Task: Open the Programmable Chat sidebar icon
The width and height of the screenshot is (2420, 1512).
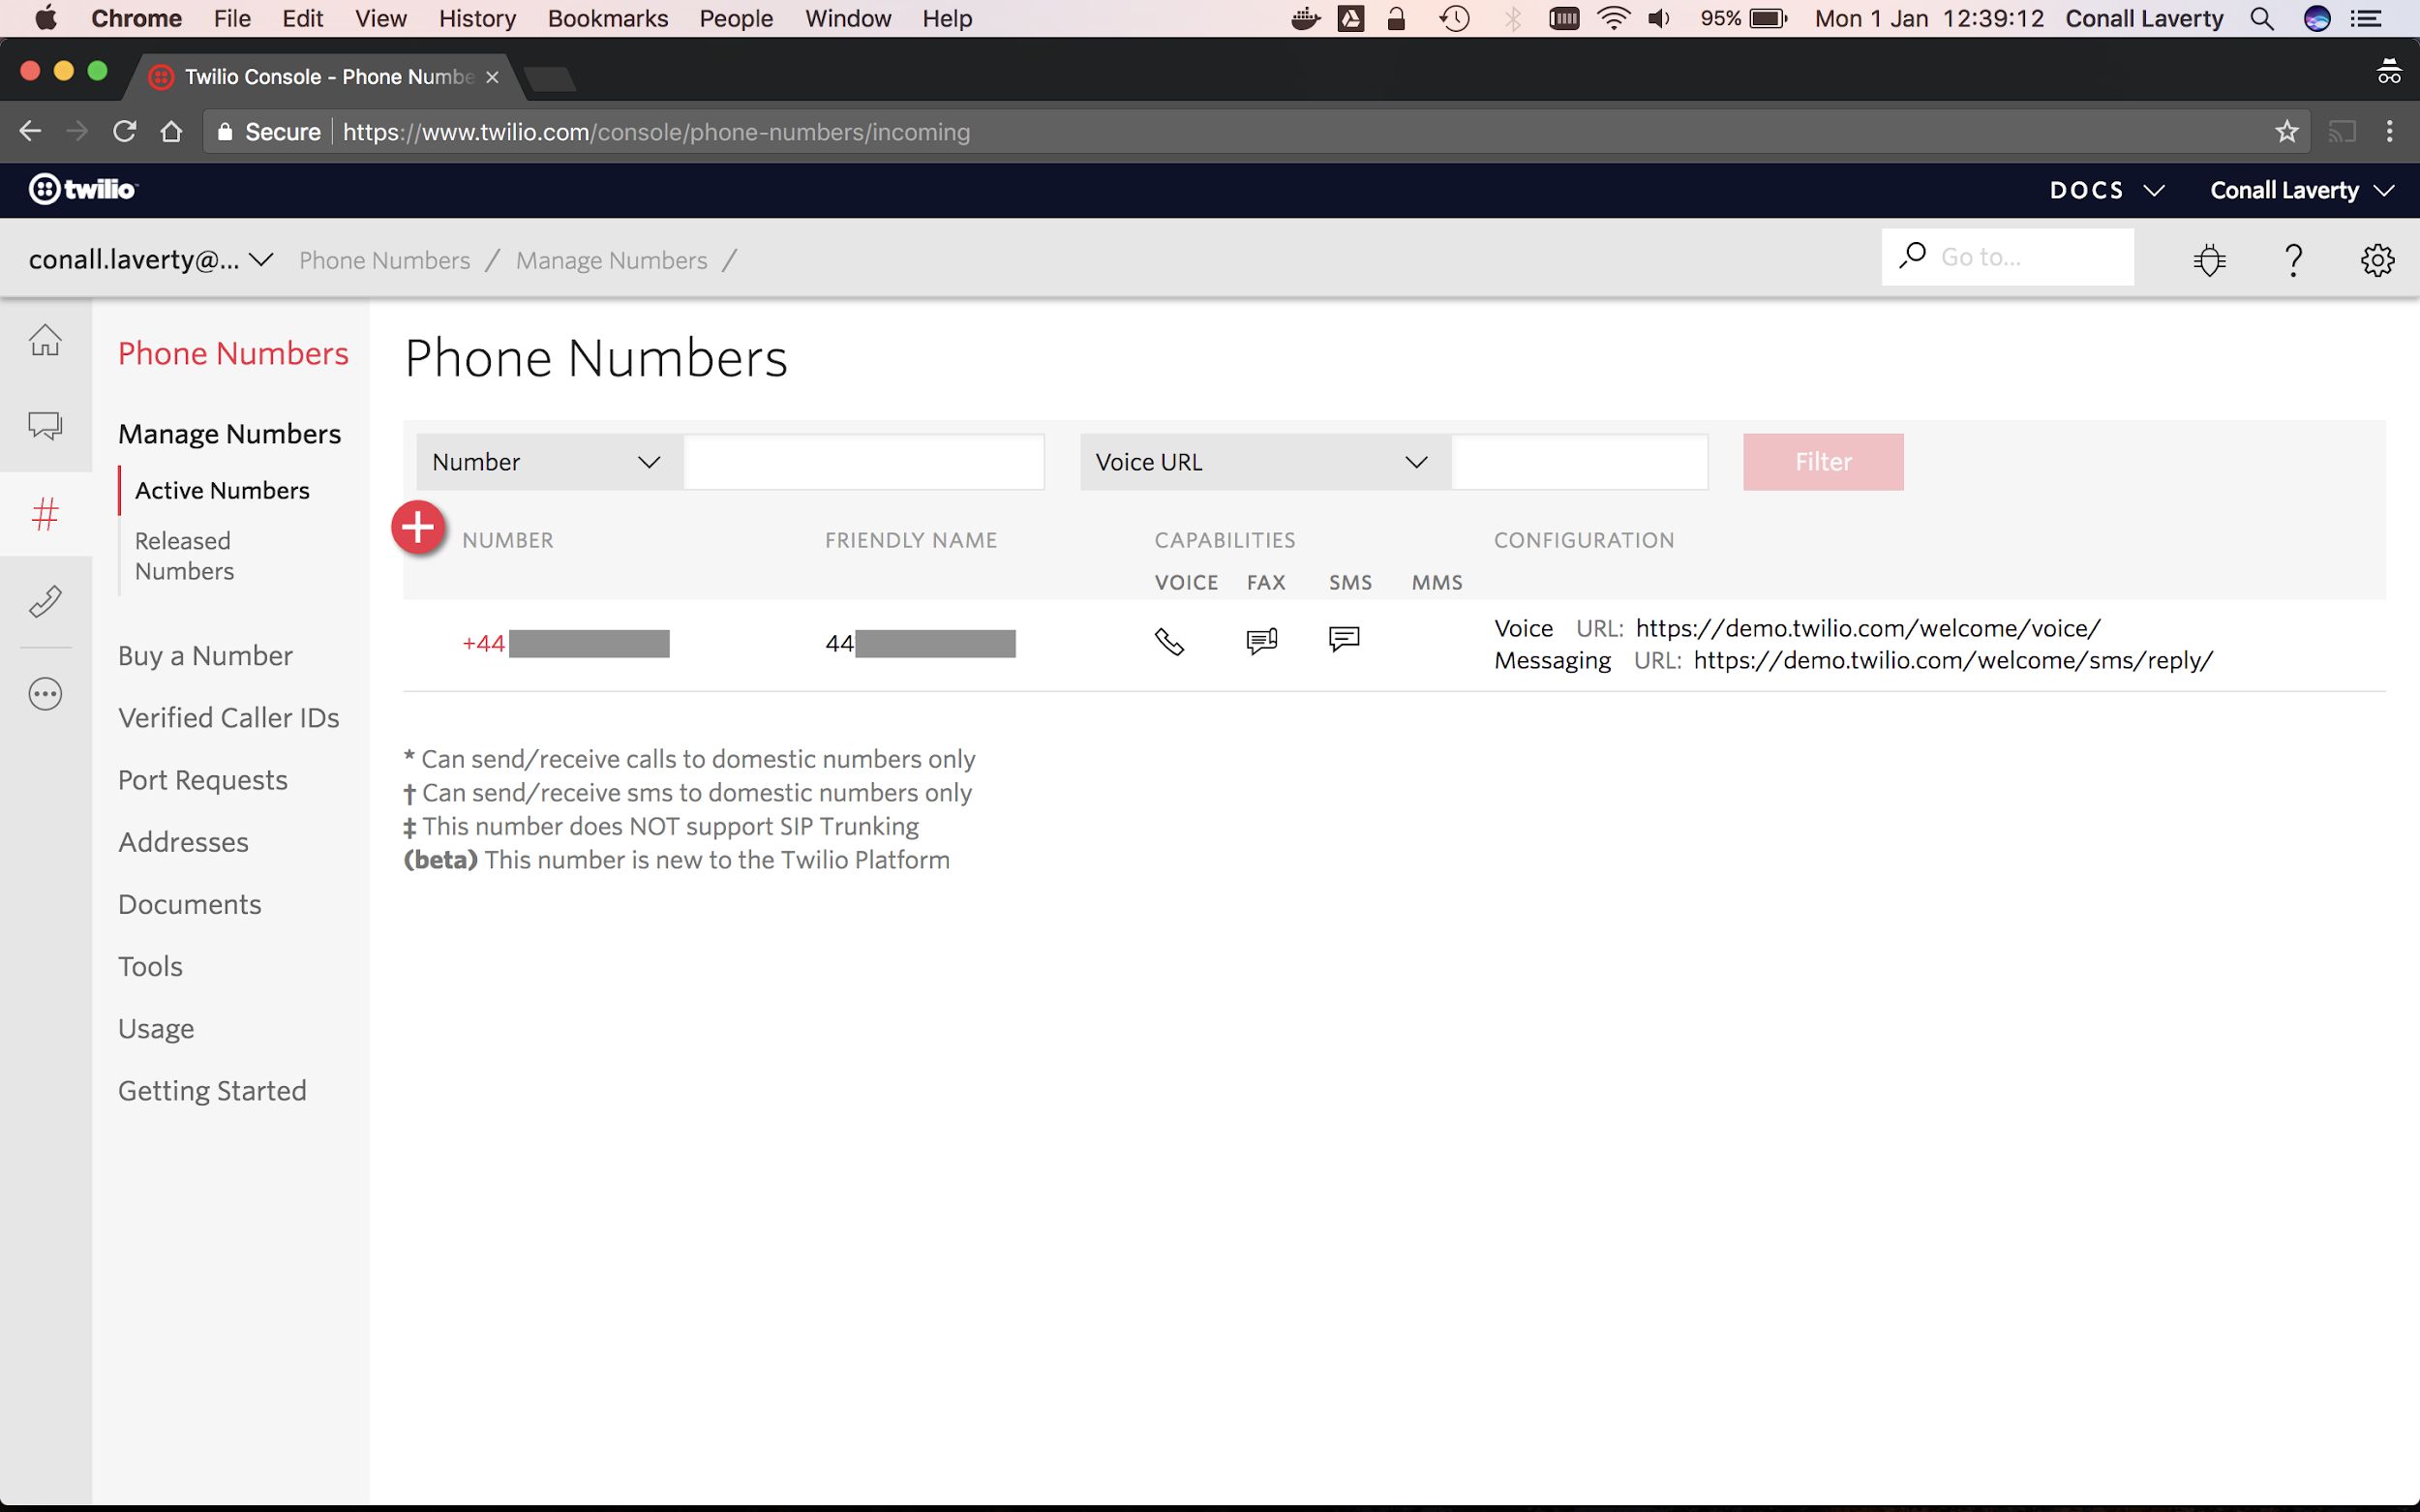Action: (x=45, y=426)
